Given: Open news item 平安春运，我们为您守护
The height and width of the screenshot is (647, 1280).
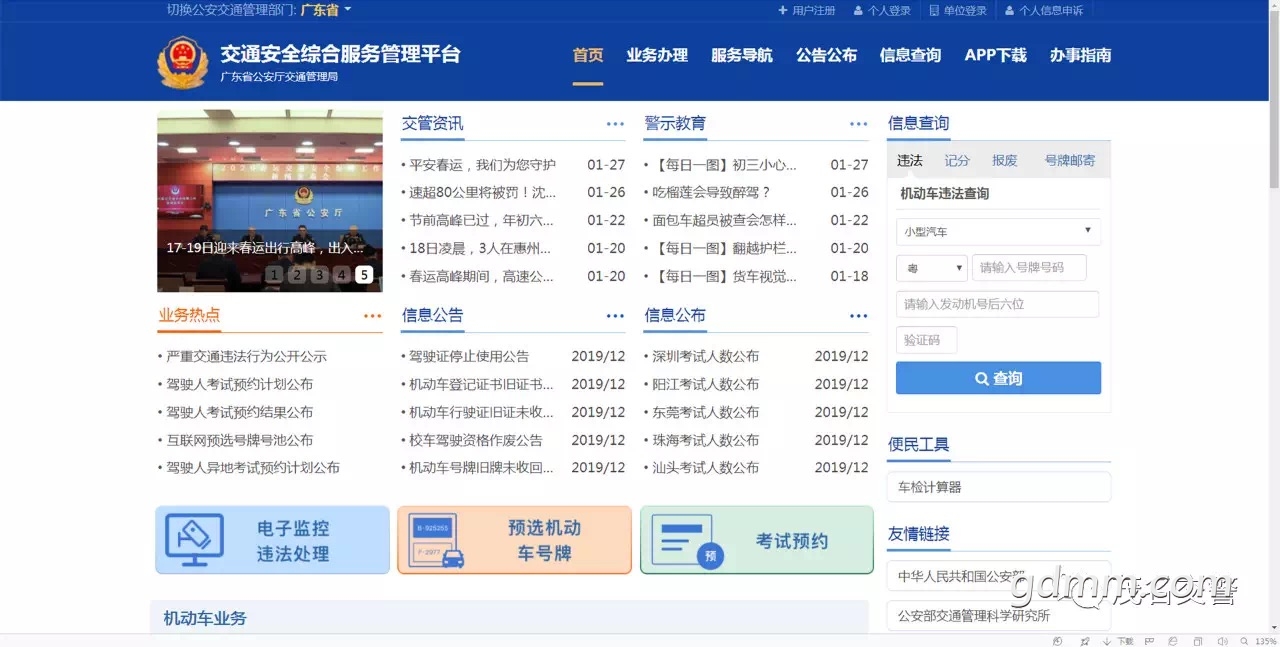Looking at the screenshot, I should pyautogui.click(x=482, y=165).
